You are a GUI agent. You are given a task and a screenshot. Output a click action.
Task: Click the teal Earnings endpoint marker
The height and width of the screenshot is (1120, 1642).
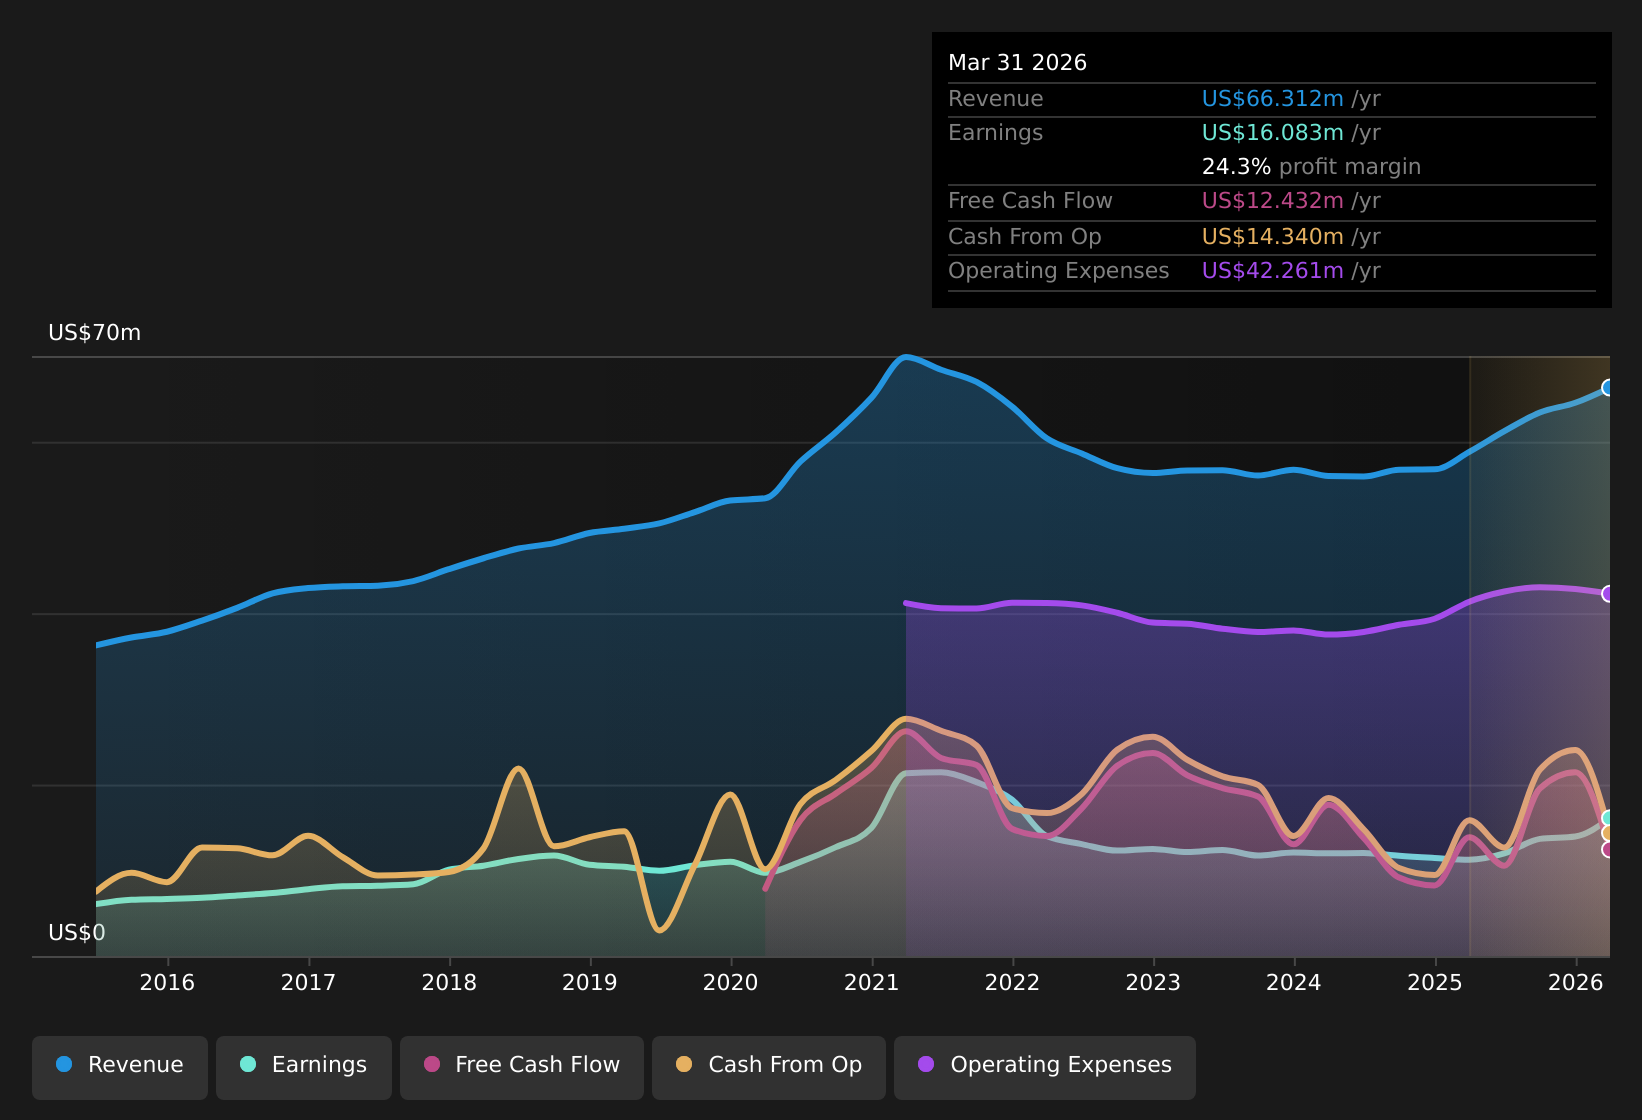1608,817
